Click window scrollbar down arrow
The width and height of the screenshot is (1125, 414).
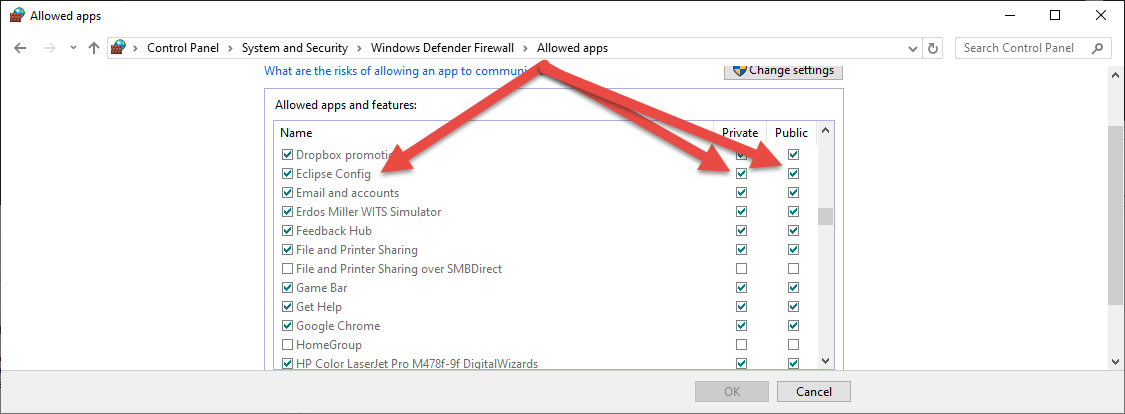click(1114, 362)
